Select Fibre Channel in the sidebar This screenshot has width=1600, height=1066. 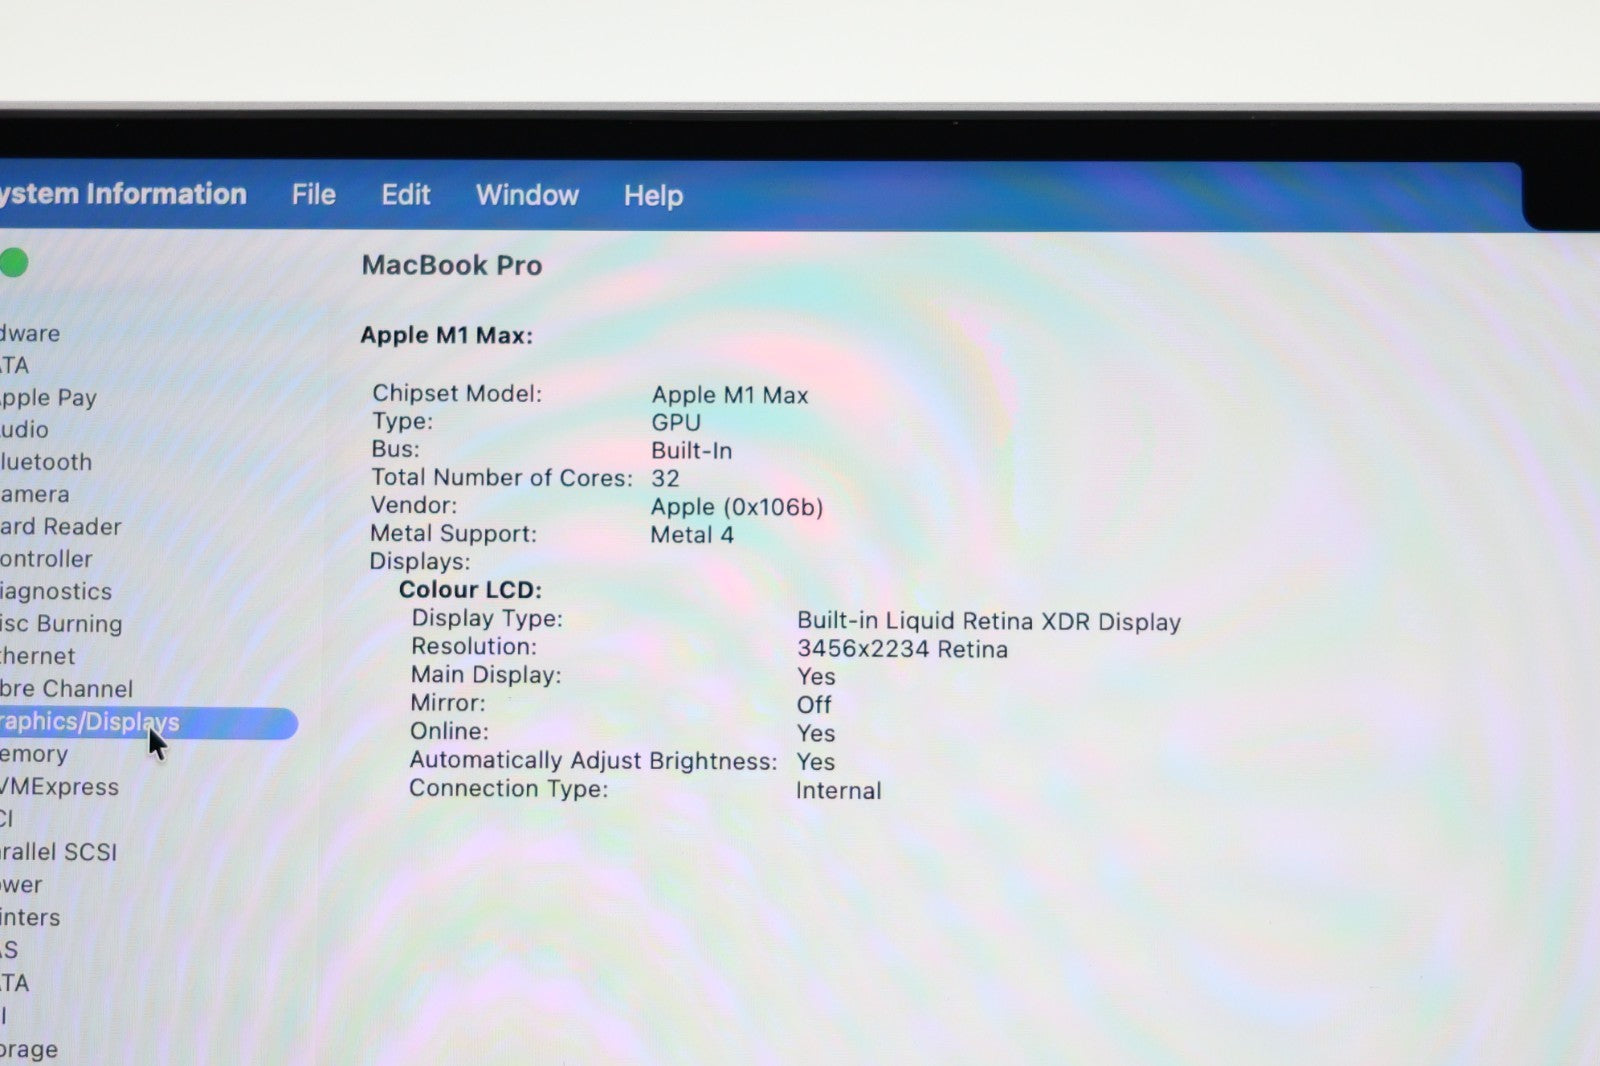click(x=66, y=689)
